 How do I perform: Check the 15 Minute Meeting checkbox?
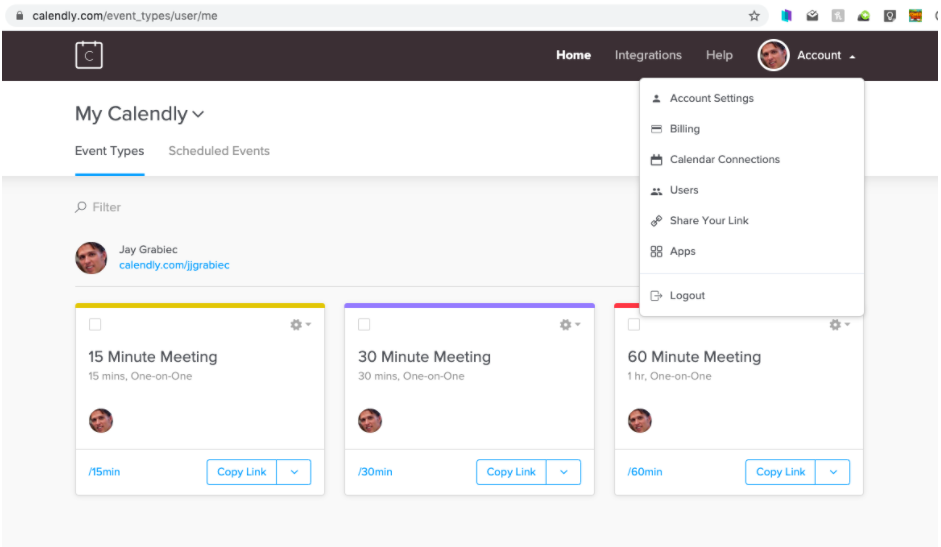[x=95, y=325]
